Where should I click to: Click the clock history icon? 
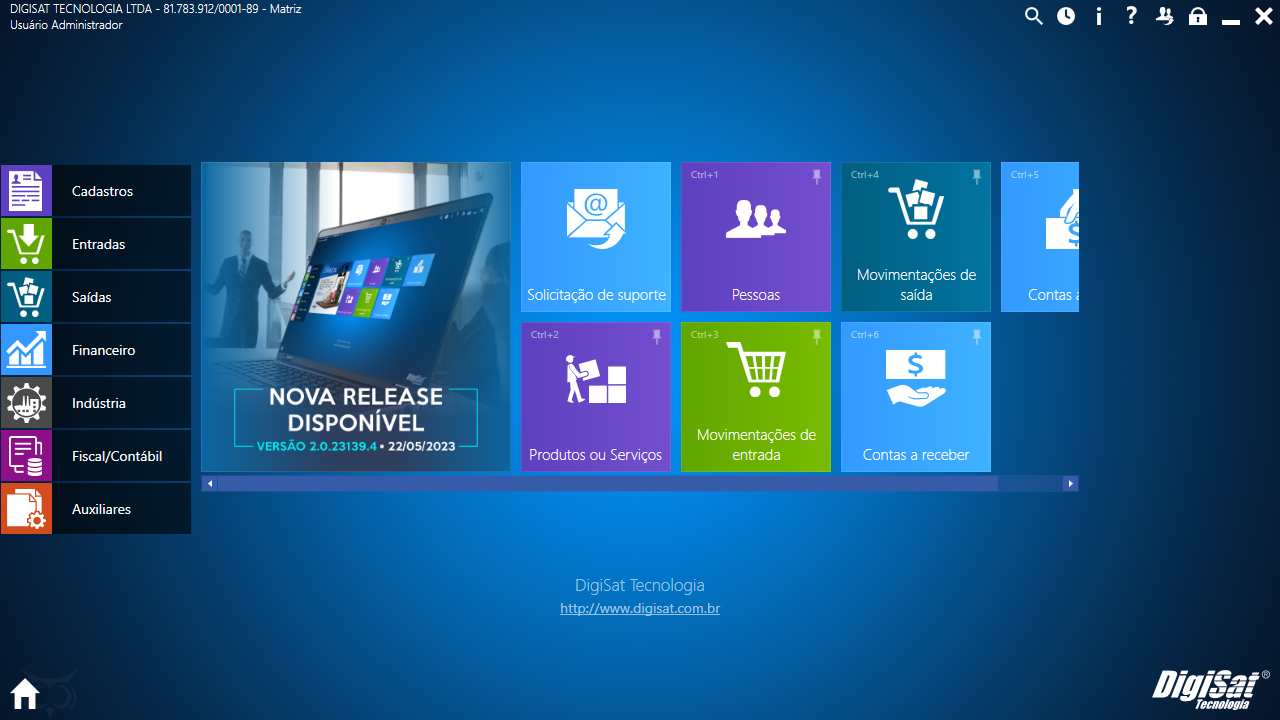point(1066,16)
